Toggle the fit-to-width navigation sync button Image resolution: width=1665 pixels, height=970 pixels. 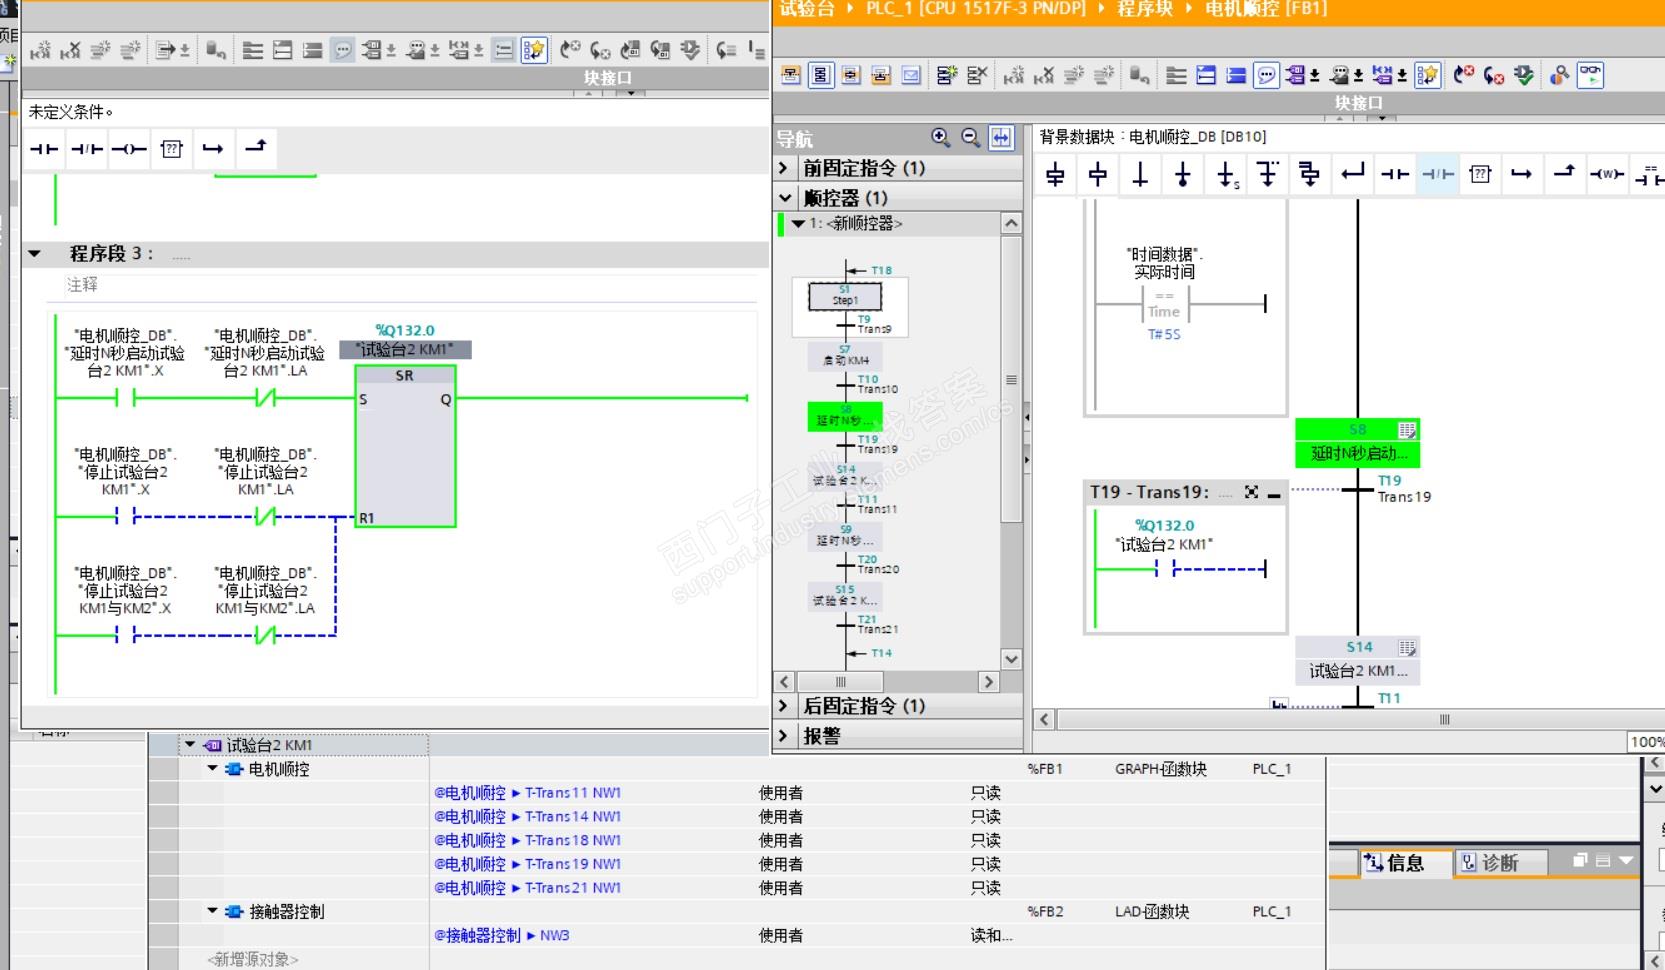[1001, 138]
